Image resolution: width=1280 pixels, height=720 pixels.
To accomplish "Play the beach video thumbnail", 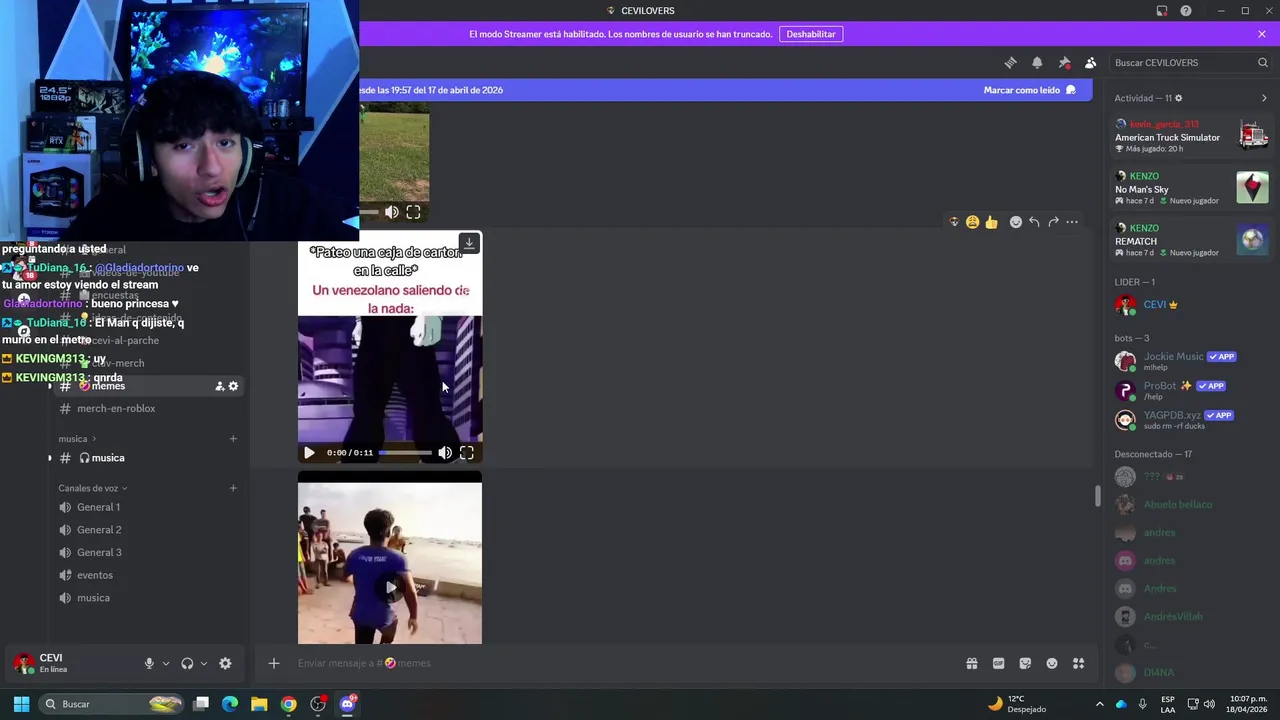I will pyautogui.click(x=390, y=588).
